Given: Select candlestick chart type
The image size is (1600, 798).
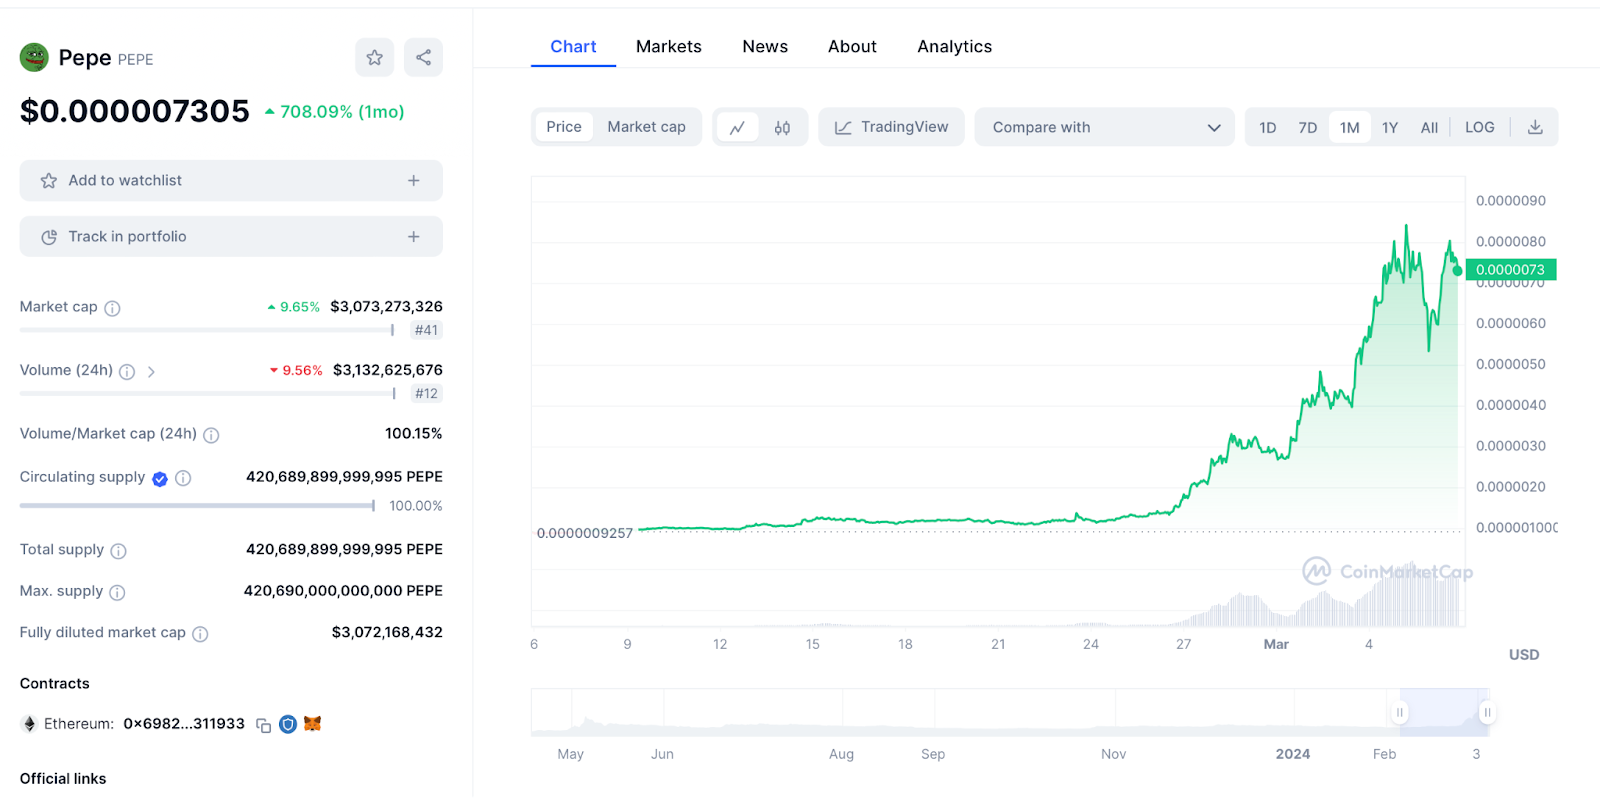Looking at the screenshot, I should 782,128.
